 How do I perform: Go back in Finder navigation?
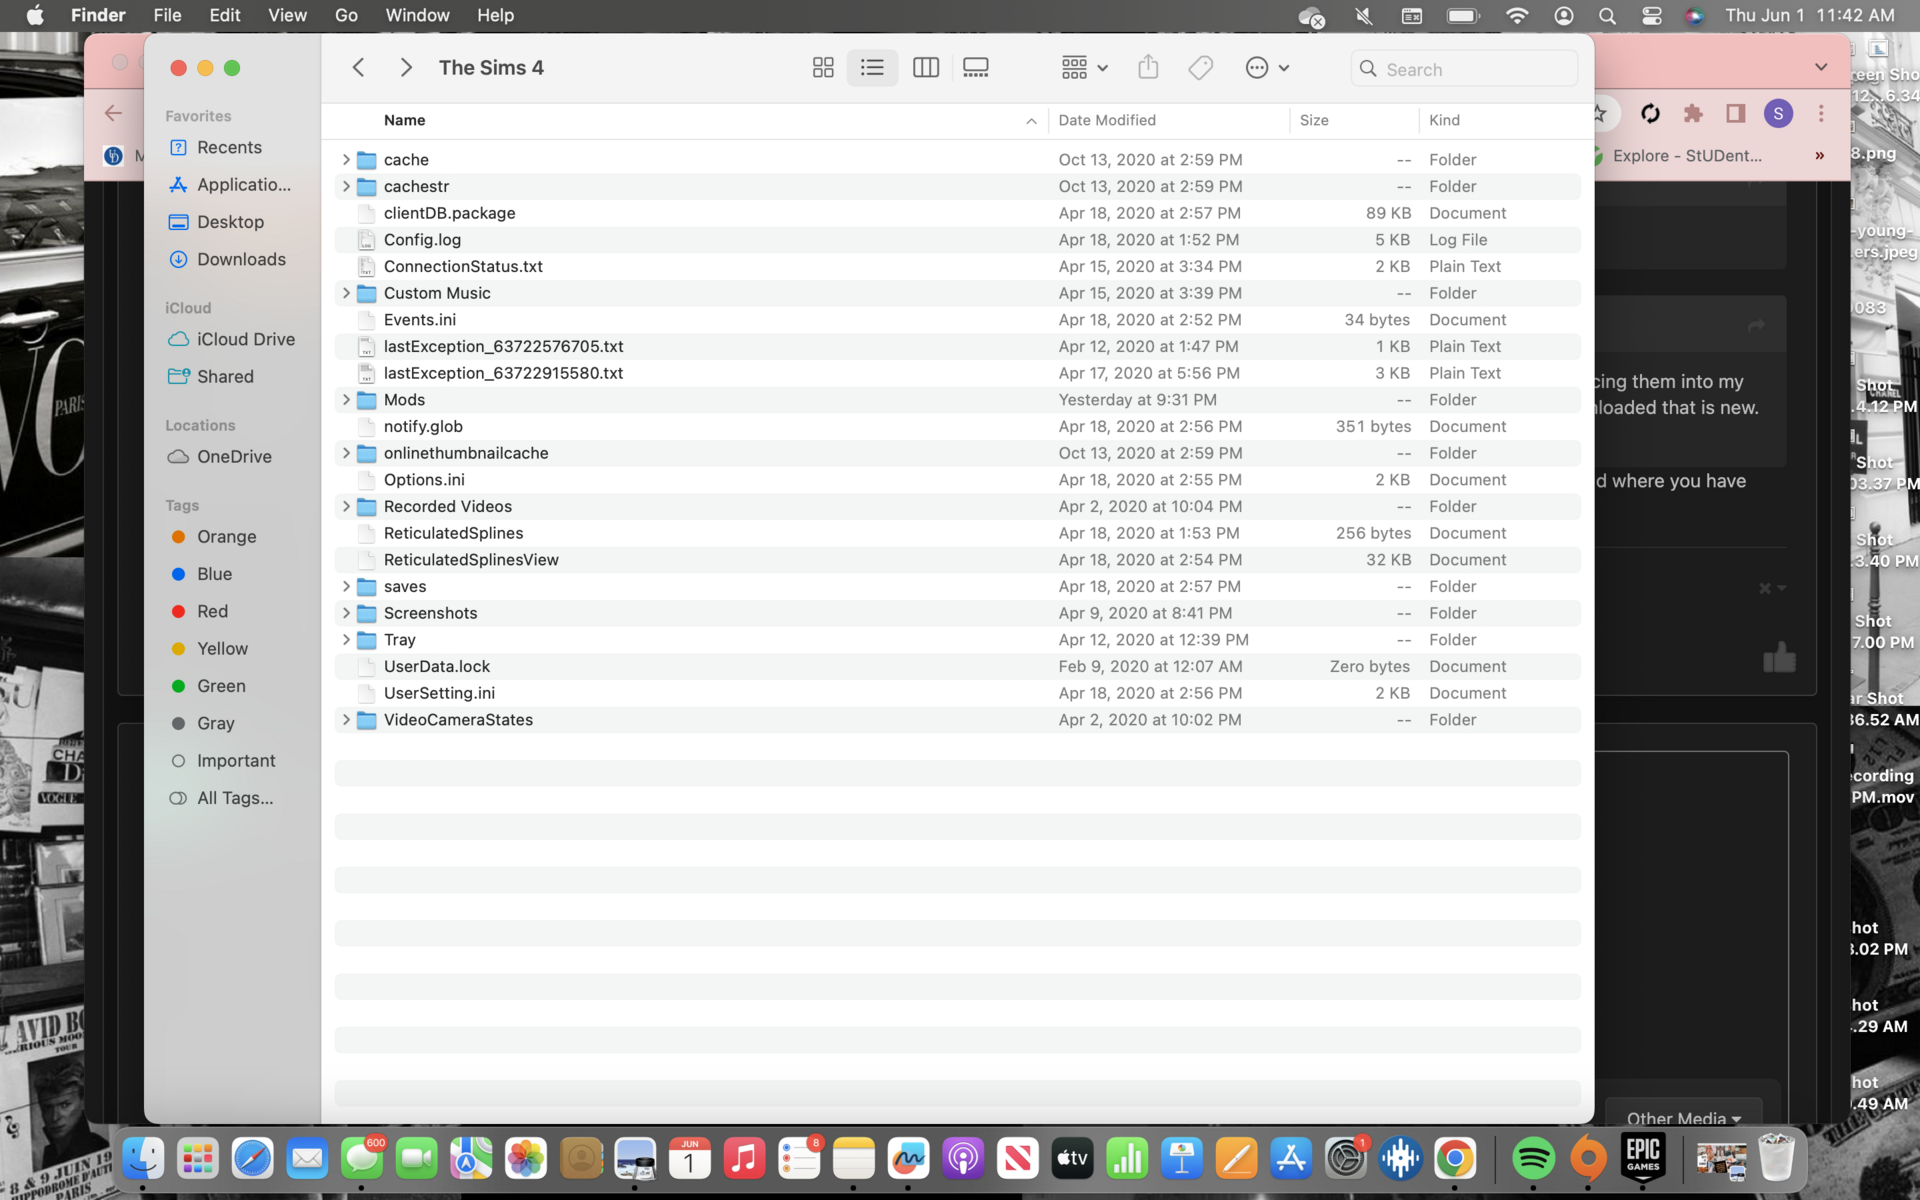tap(358, 68)
